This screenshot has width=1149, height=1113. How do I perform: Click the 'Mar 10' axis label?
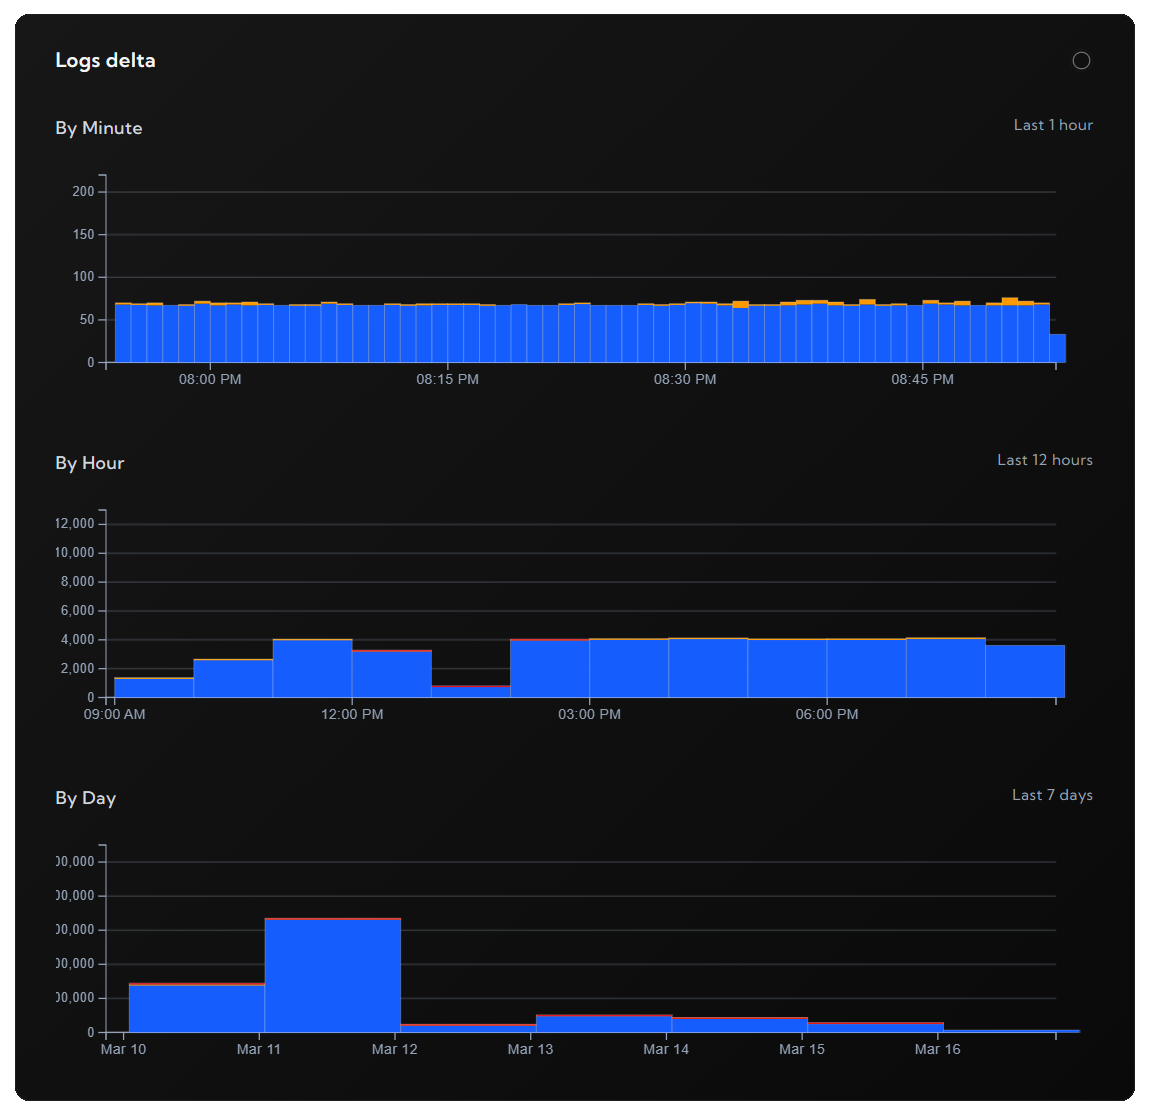click(123, 1049)
